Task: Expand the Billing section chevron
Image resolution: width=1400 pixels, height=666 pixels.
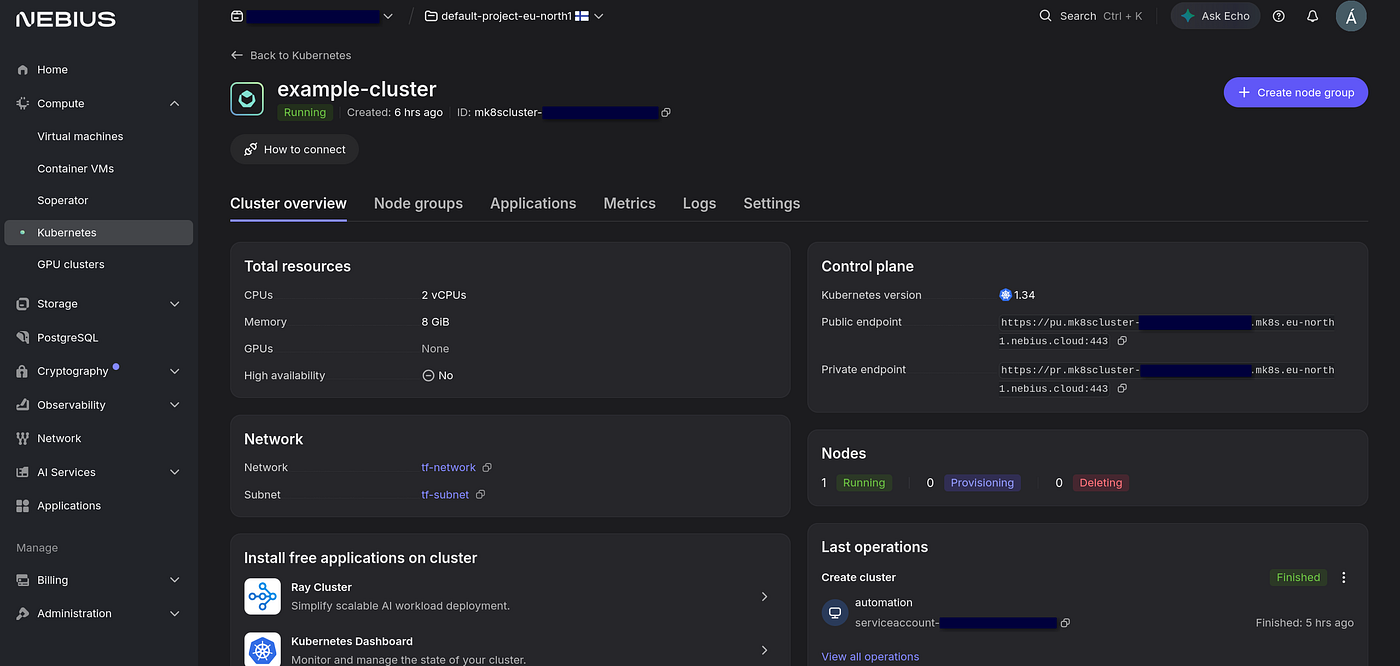Action: tap(175, 580)
